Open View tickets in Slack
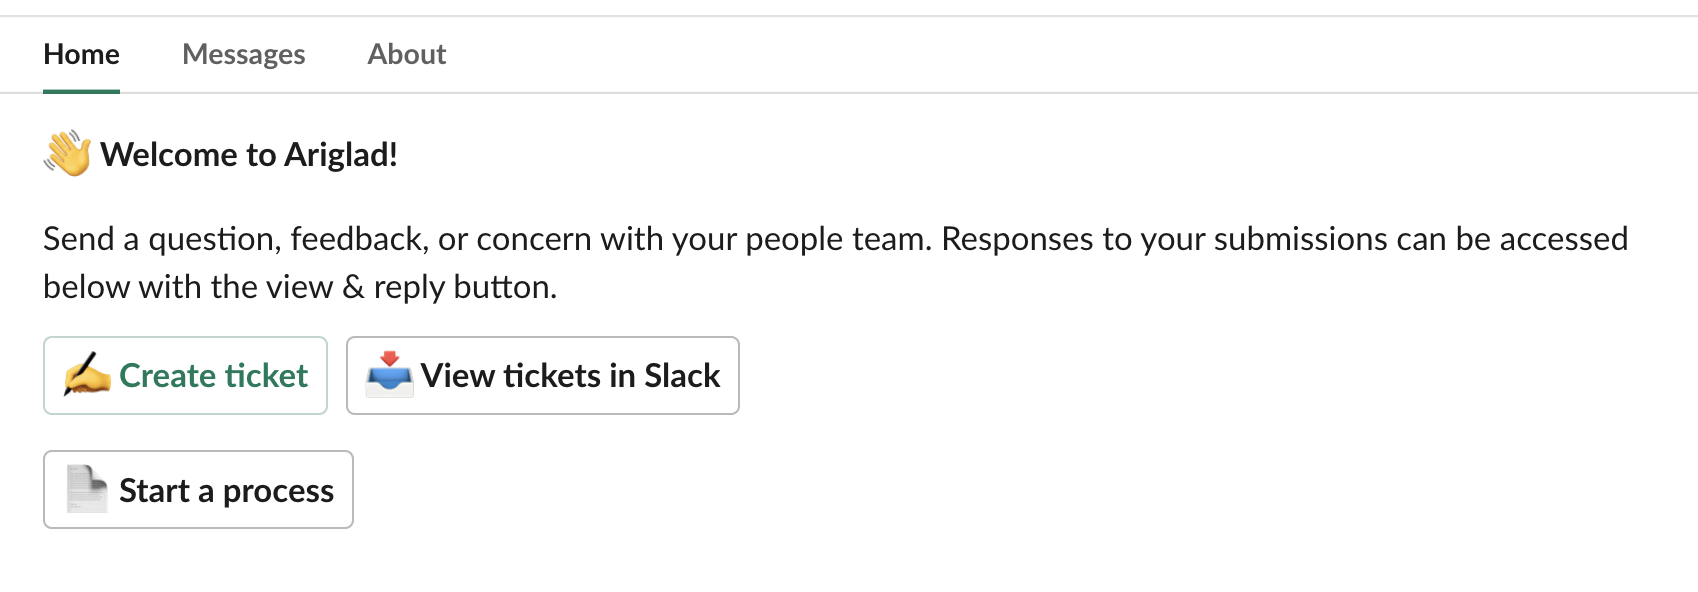1698x592 pixels. pos(542,375)
